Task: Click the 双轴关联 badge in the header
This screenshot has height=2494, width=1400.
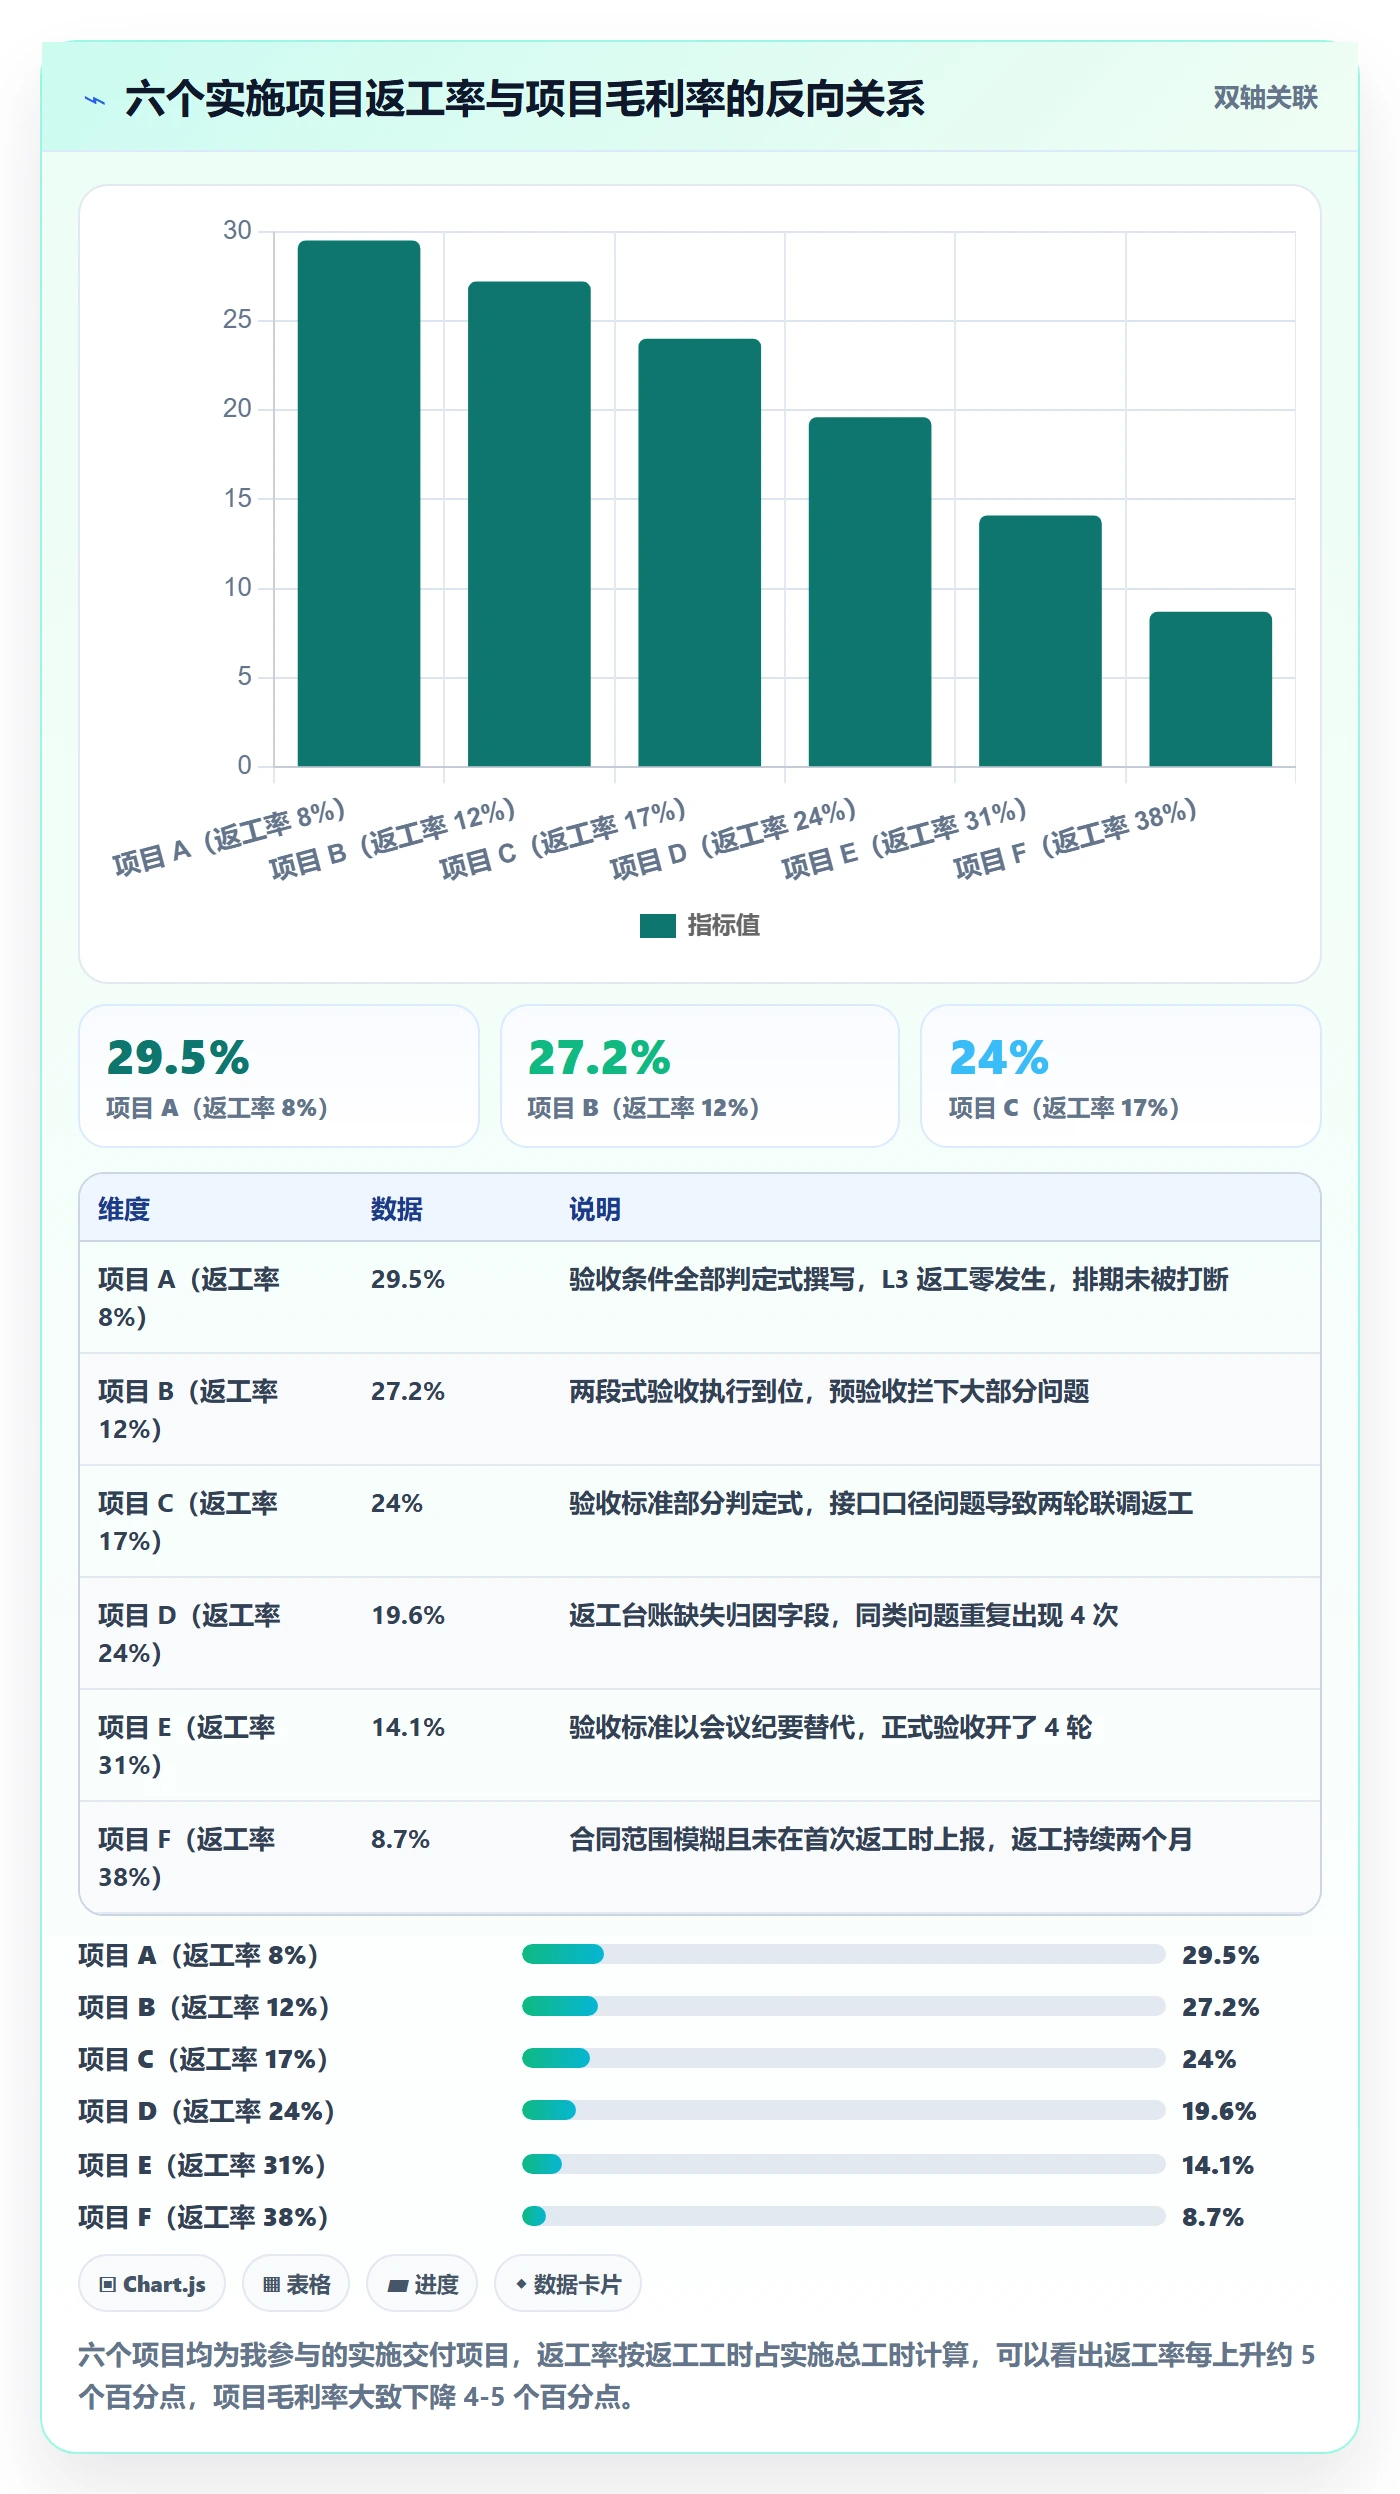Action: pyautogui.click(x=1265, y=98)
